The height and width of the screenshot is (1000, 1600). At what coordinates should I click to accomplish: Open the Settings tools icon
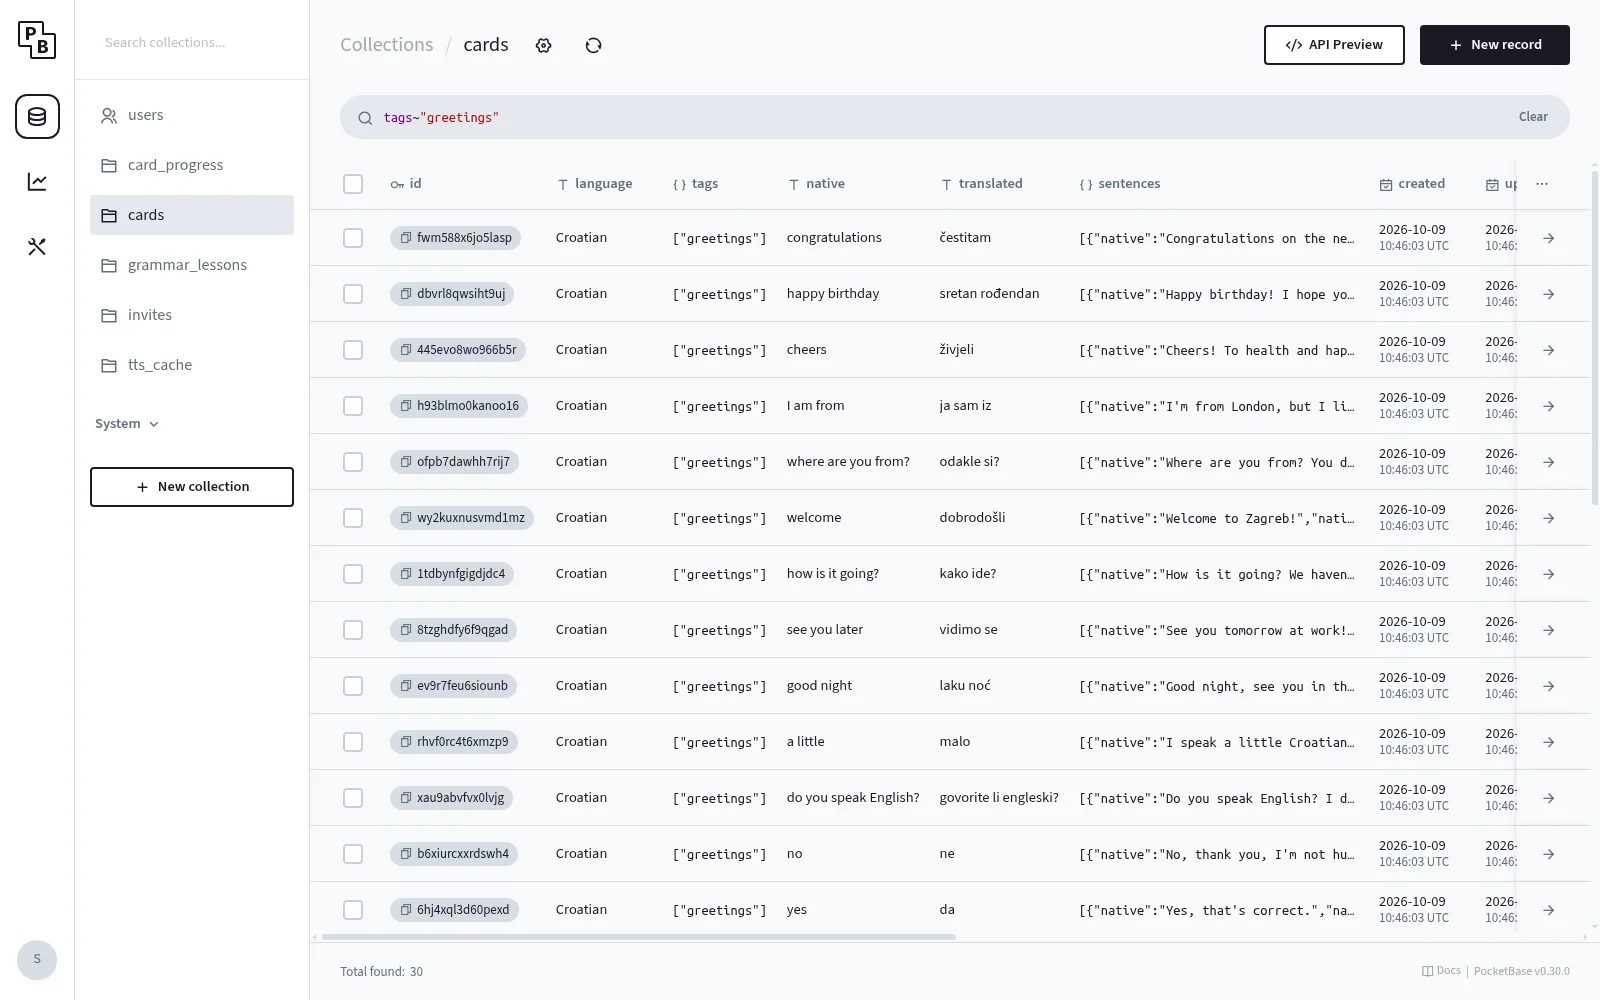click(x=37, y=247)
